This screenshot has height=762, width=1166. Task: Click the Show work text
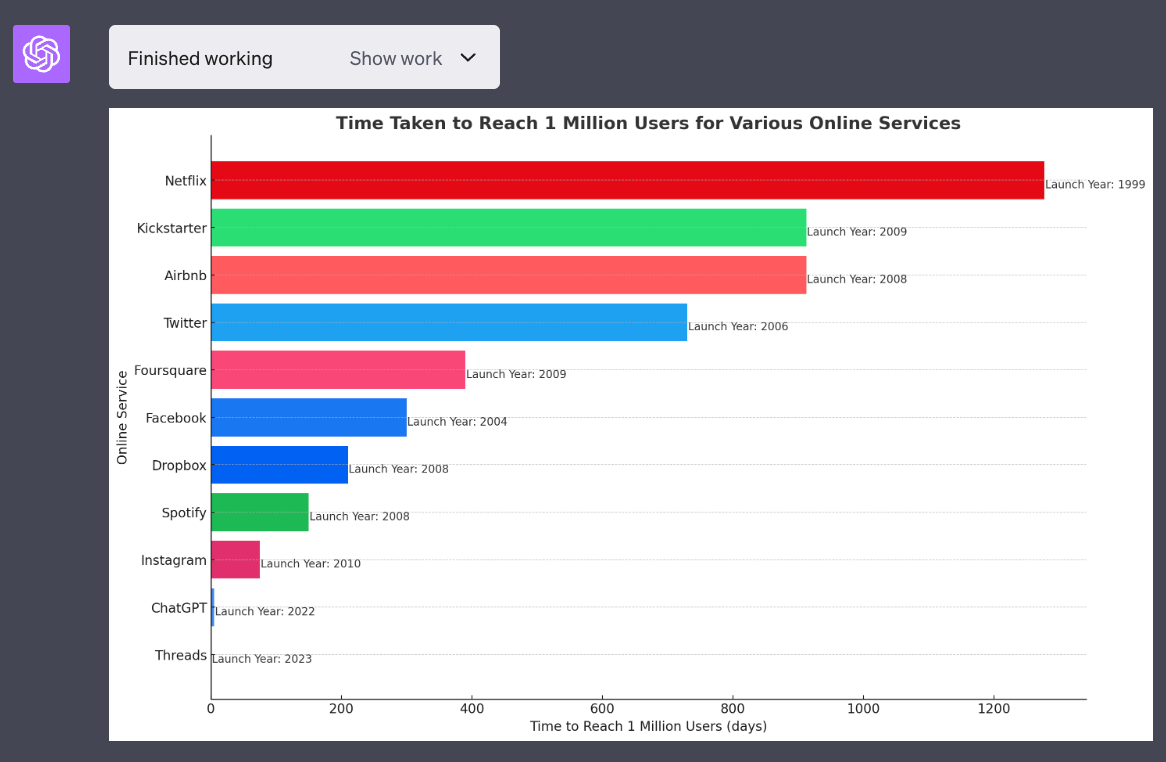tap(395, 59)
